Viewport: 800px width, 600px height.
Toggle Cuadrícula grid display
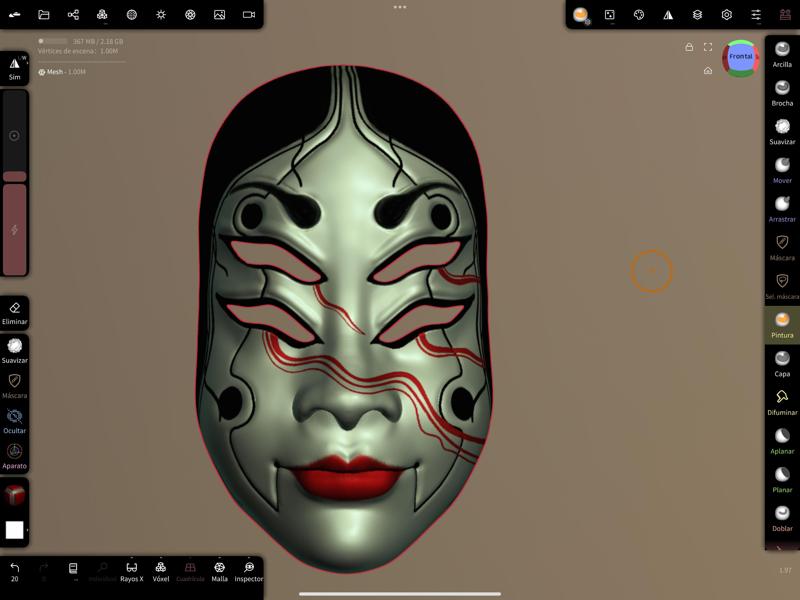click(190, 571)
